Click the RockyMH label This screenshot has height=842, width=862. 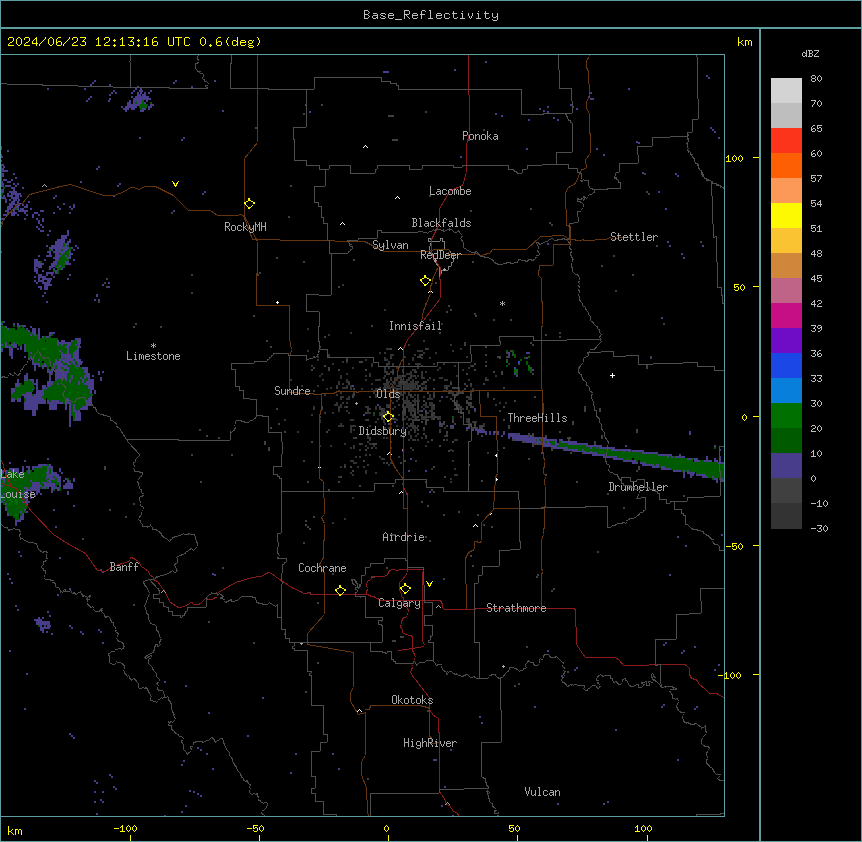245,227
